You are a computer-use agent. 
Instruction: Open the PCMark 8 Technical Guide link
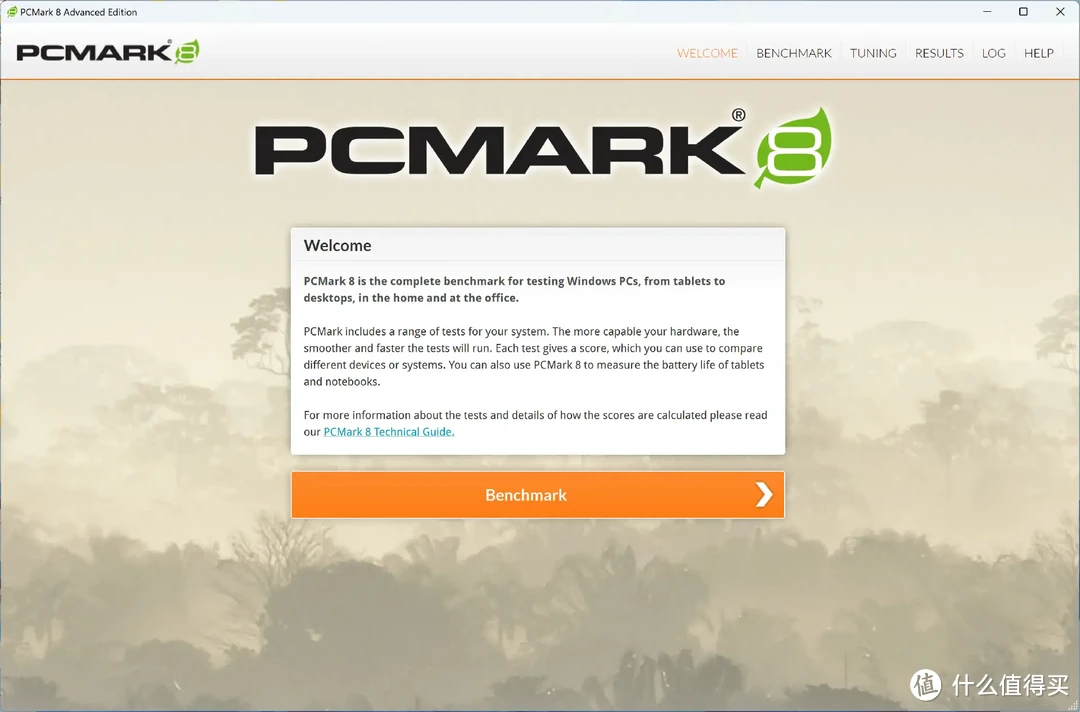click(388, 432)
